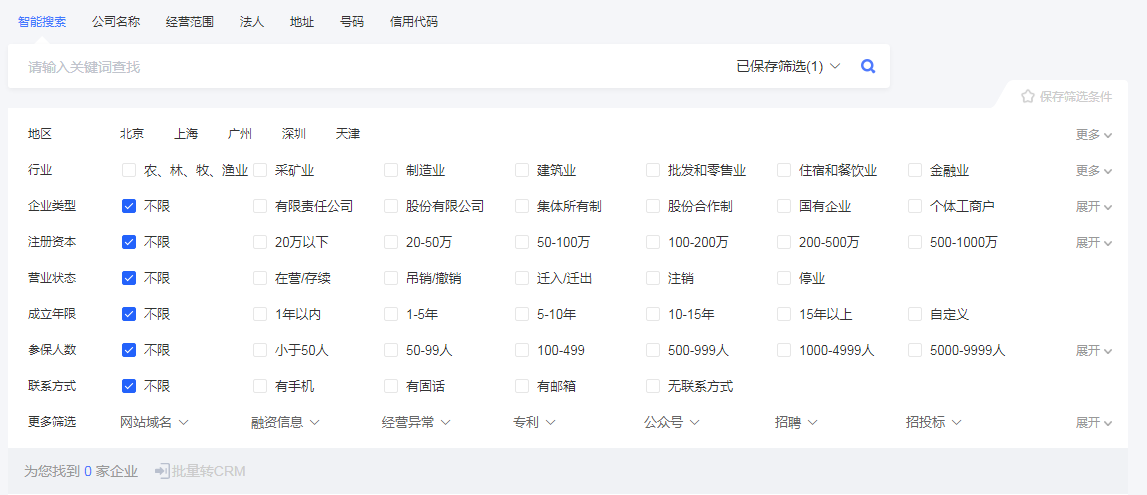Check the 批发和零售业 checkbox

[653, 170]
